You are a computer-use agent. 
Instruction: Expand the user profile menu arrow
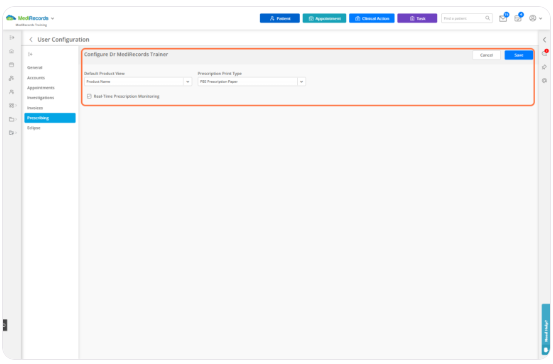coord(541,19)
